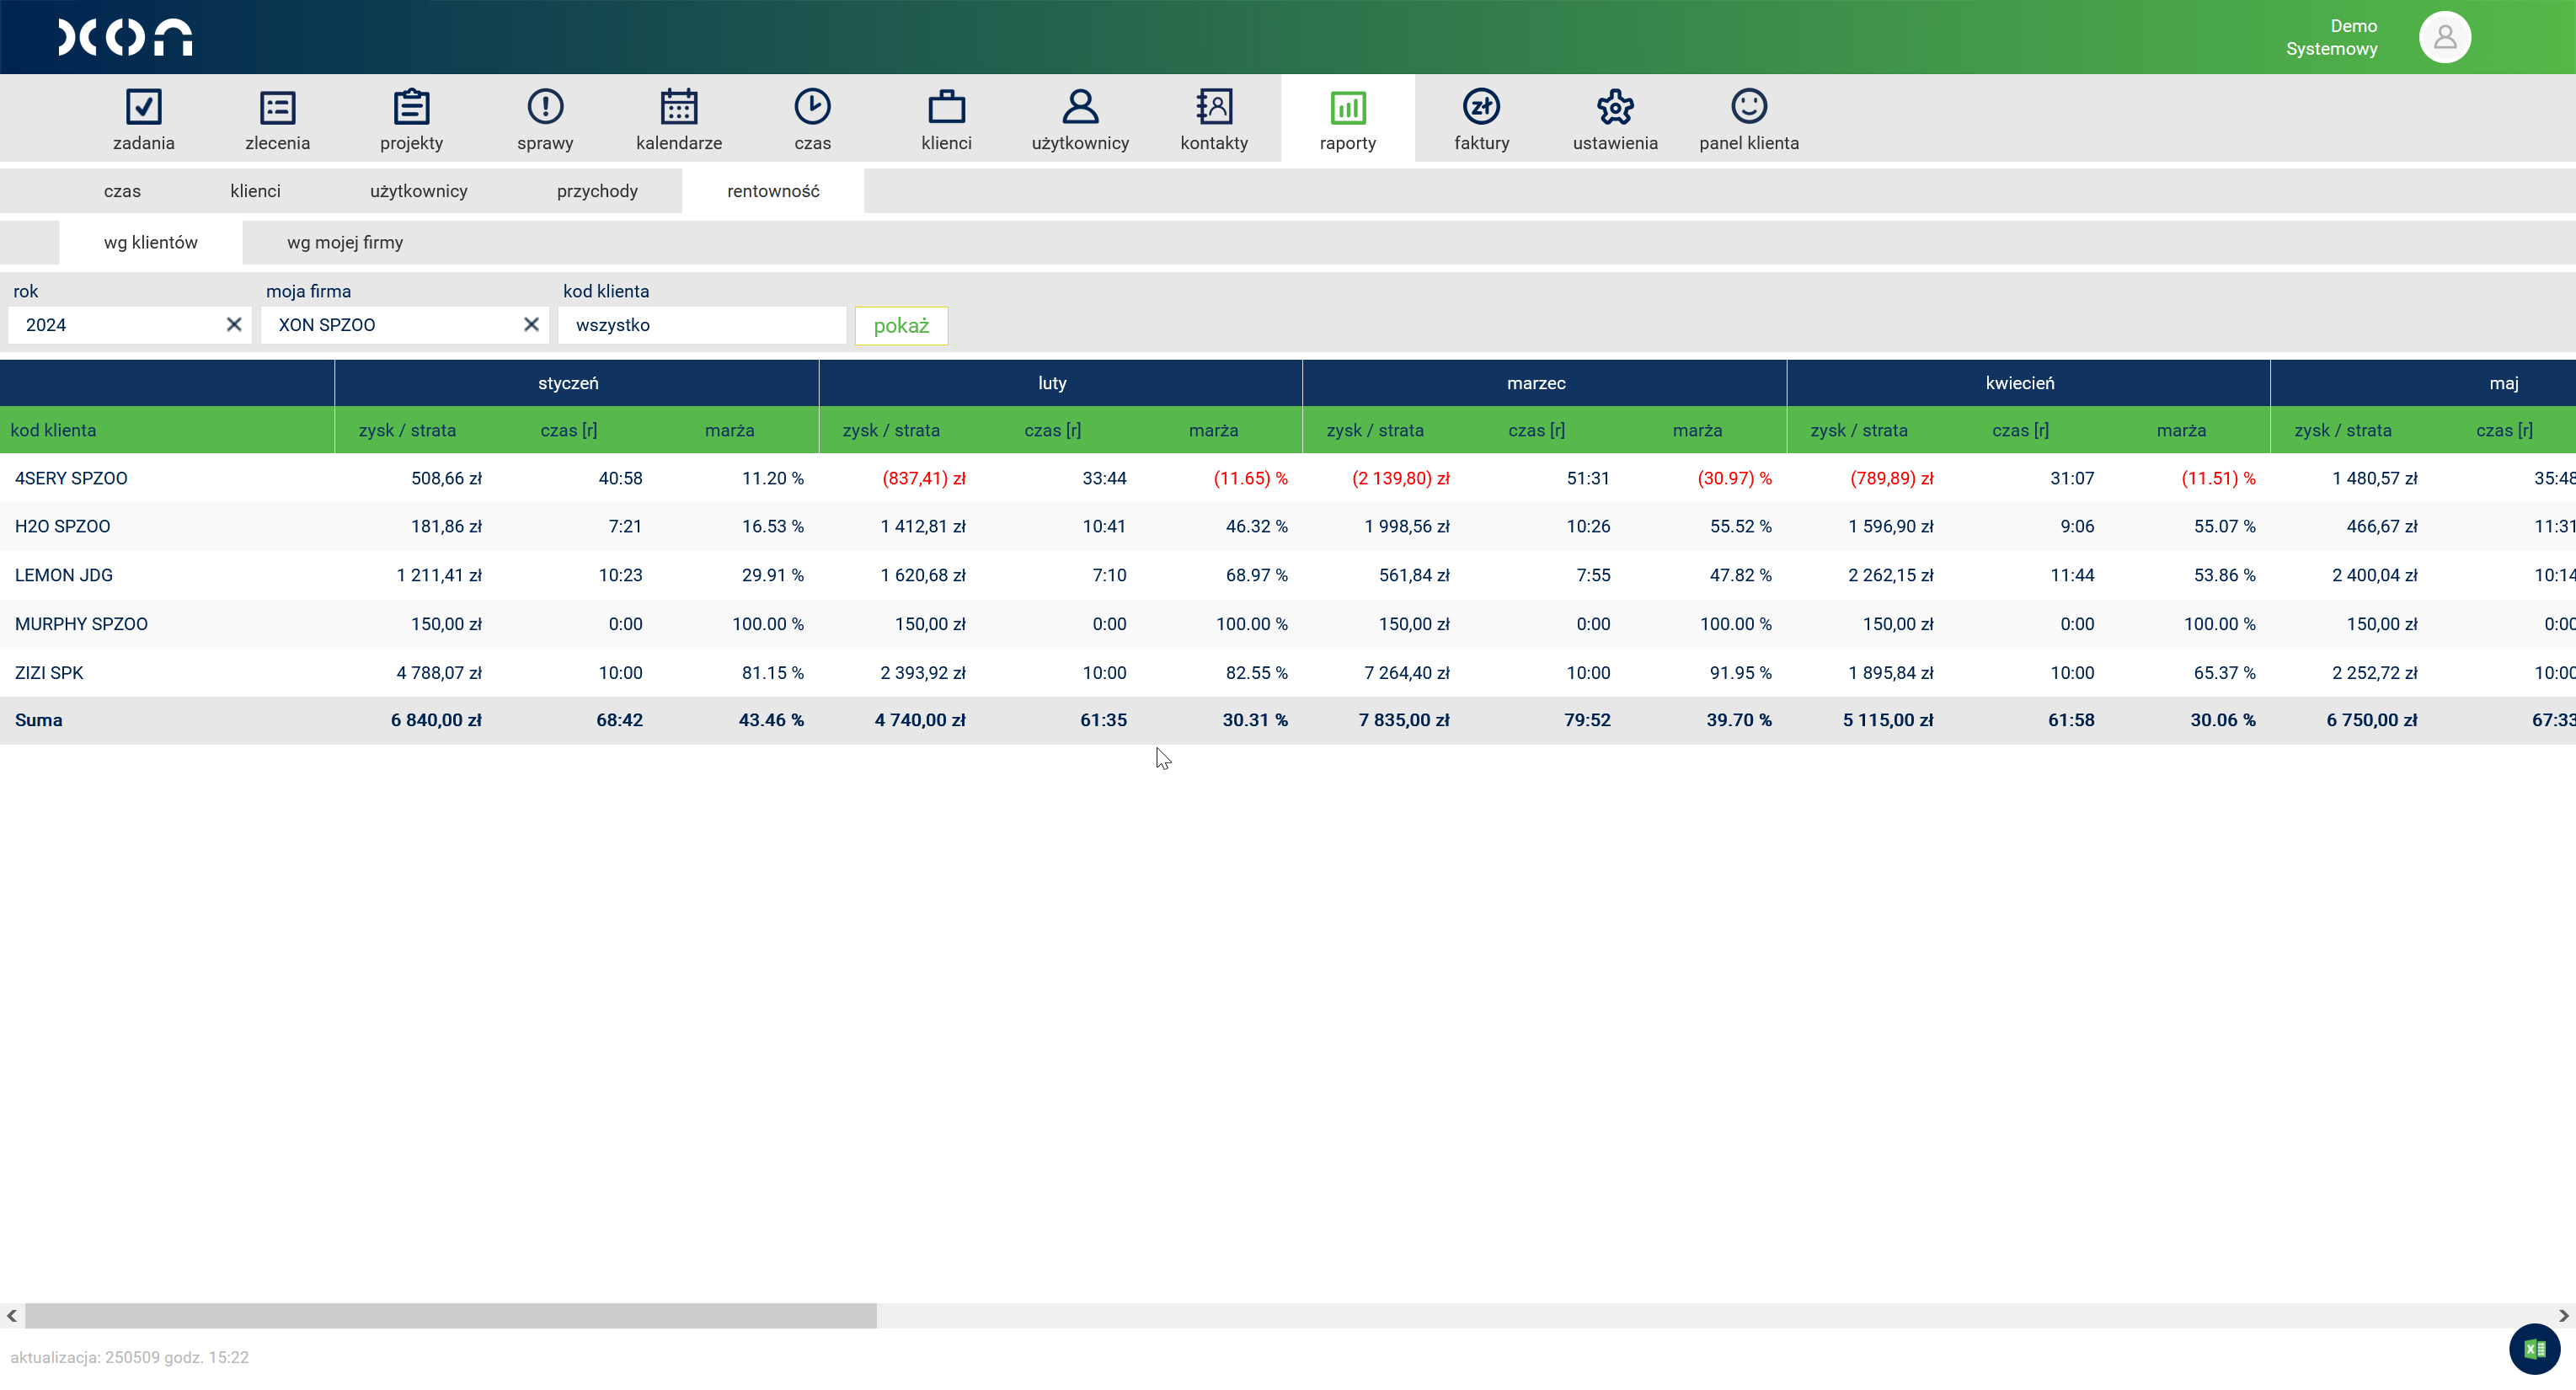Open the ustawienia gear icon

click(1615, 106)
